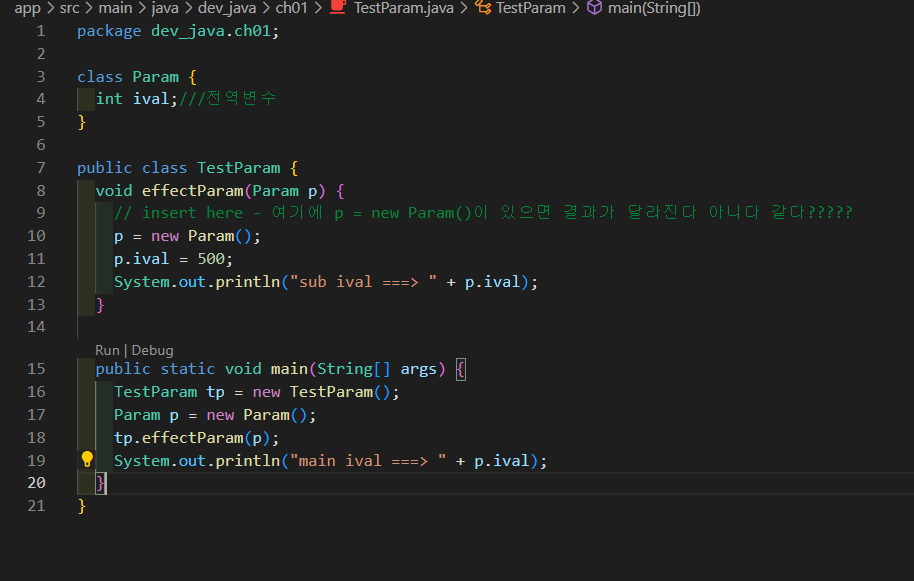Click 'int' keyword on line 4

[109, 99]
